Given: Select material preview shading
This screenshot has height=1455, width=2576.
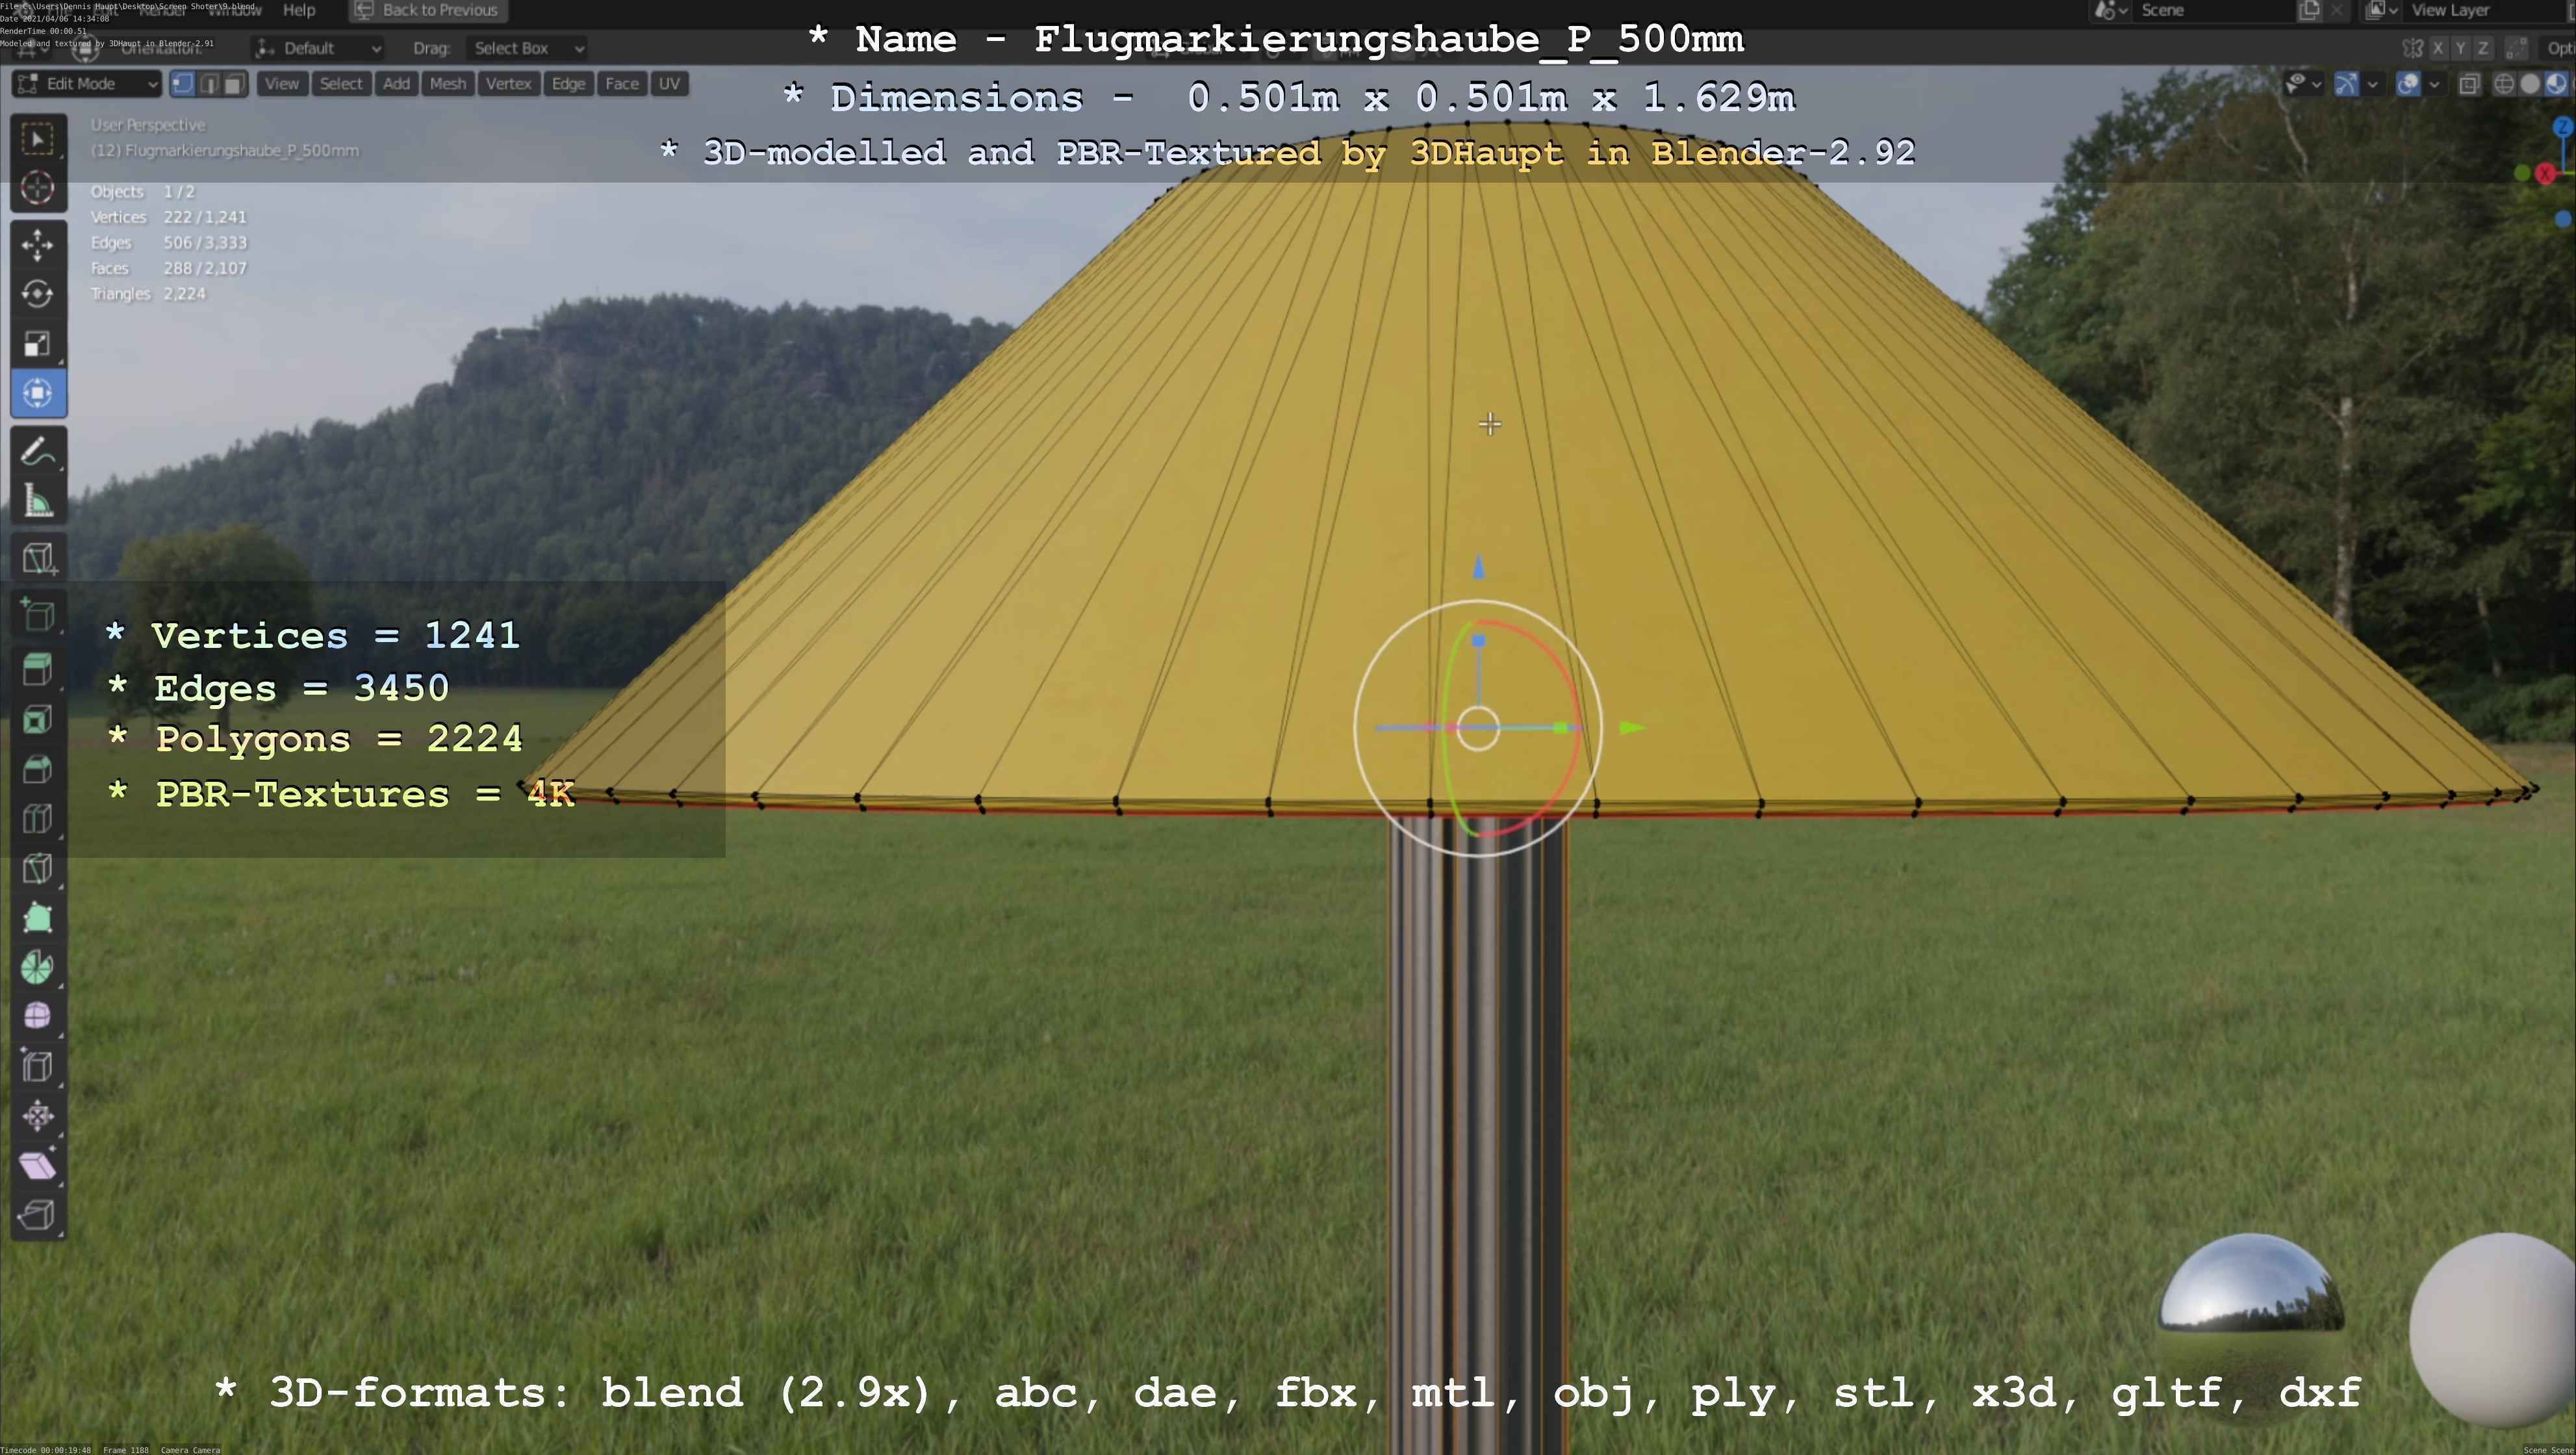Looking at the screenshot, I should click(x=2555, y=84).
